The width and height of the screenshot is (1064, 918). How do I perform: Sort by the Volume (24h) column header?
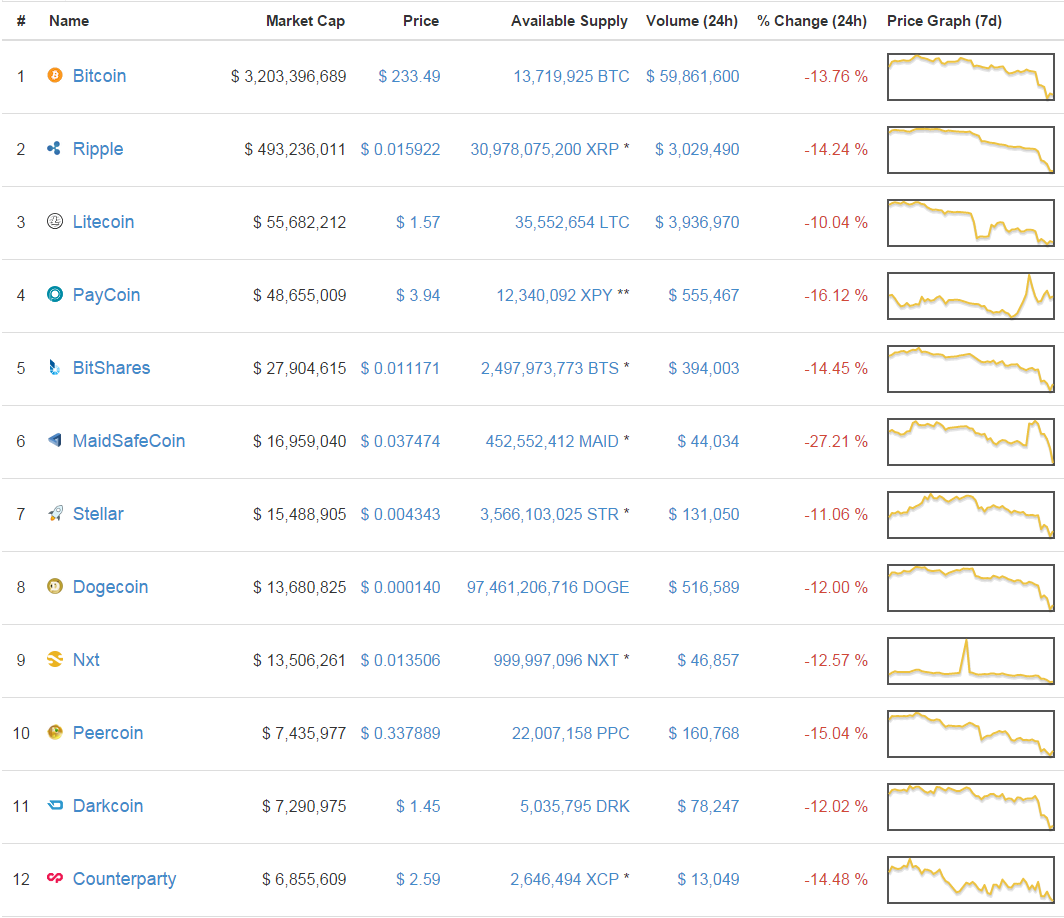691,21
